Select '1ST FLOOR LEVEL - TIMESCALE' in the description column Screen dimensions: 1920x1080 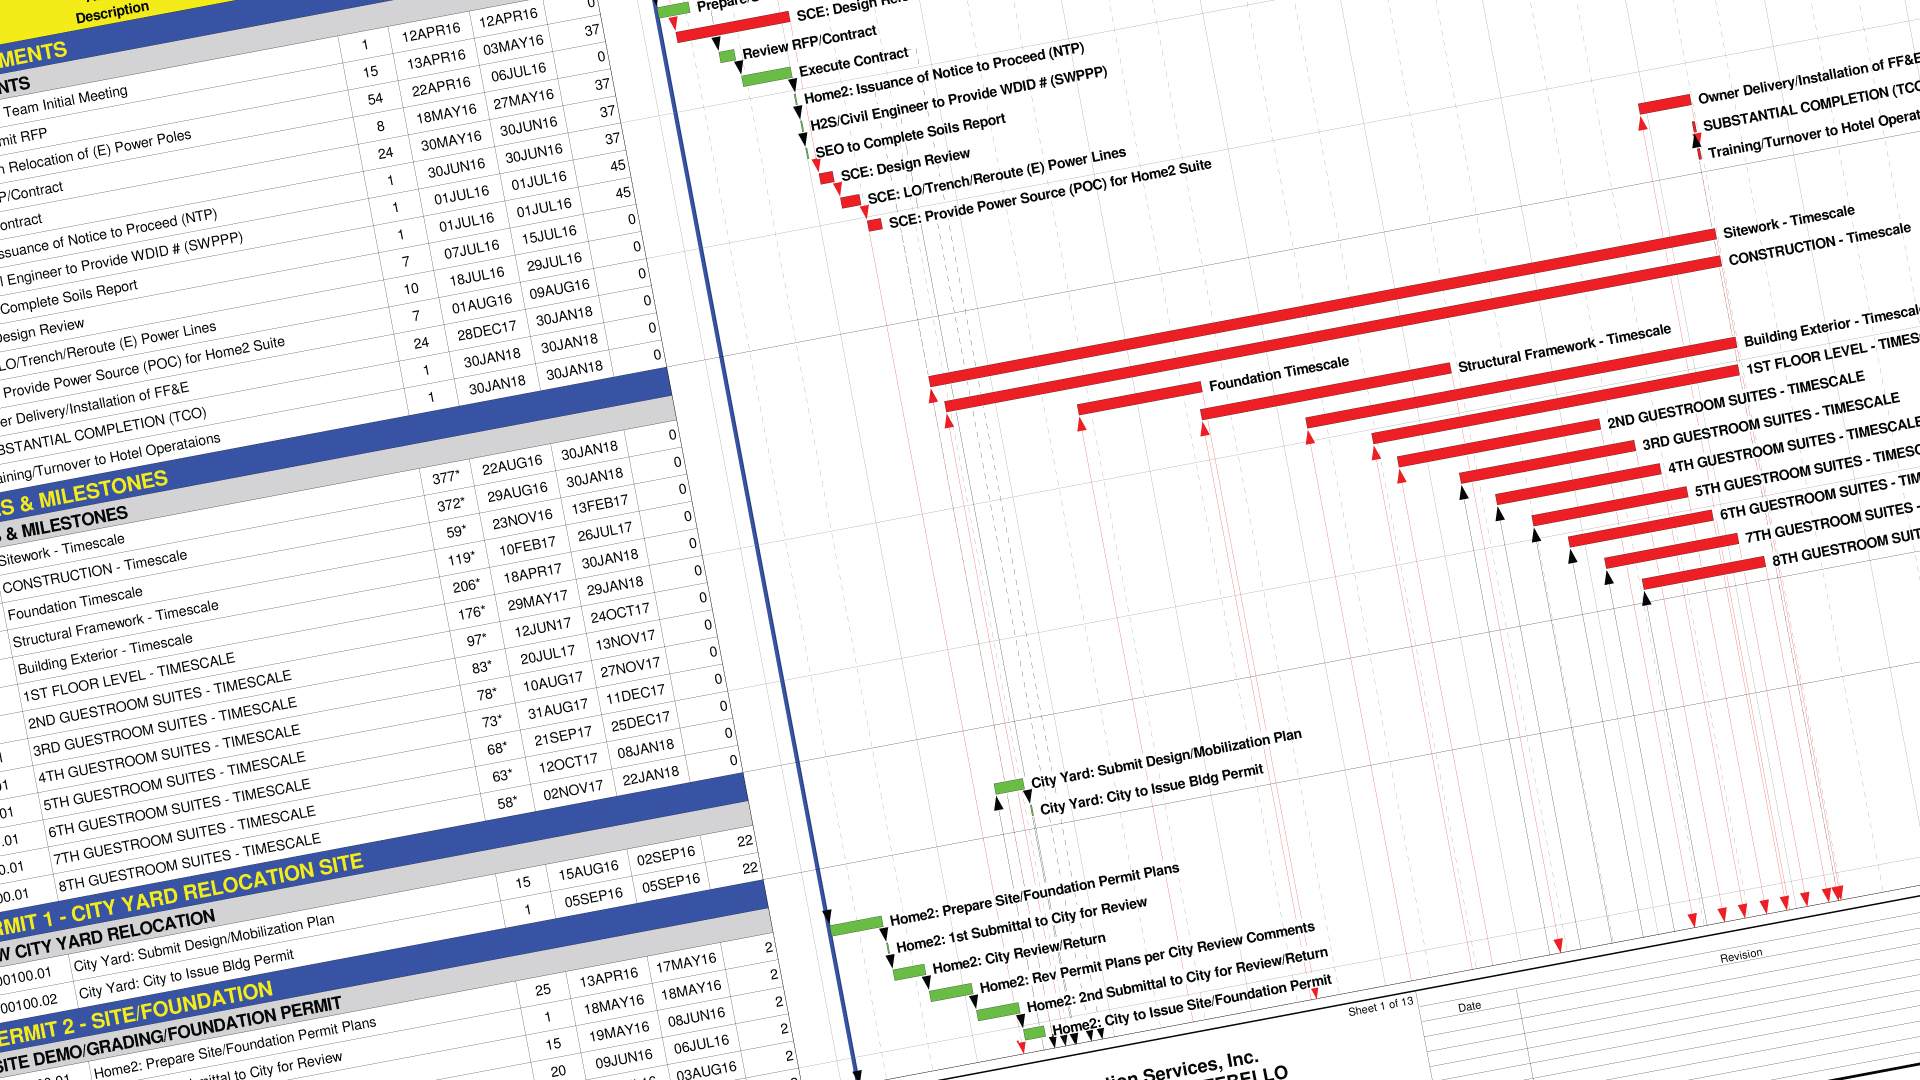coord(129,678)
